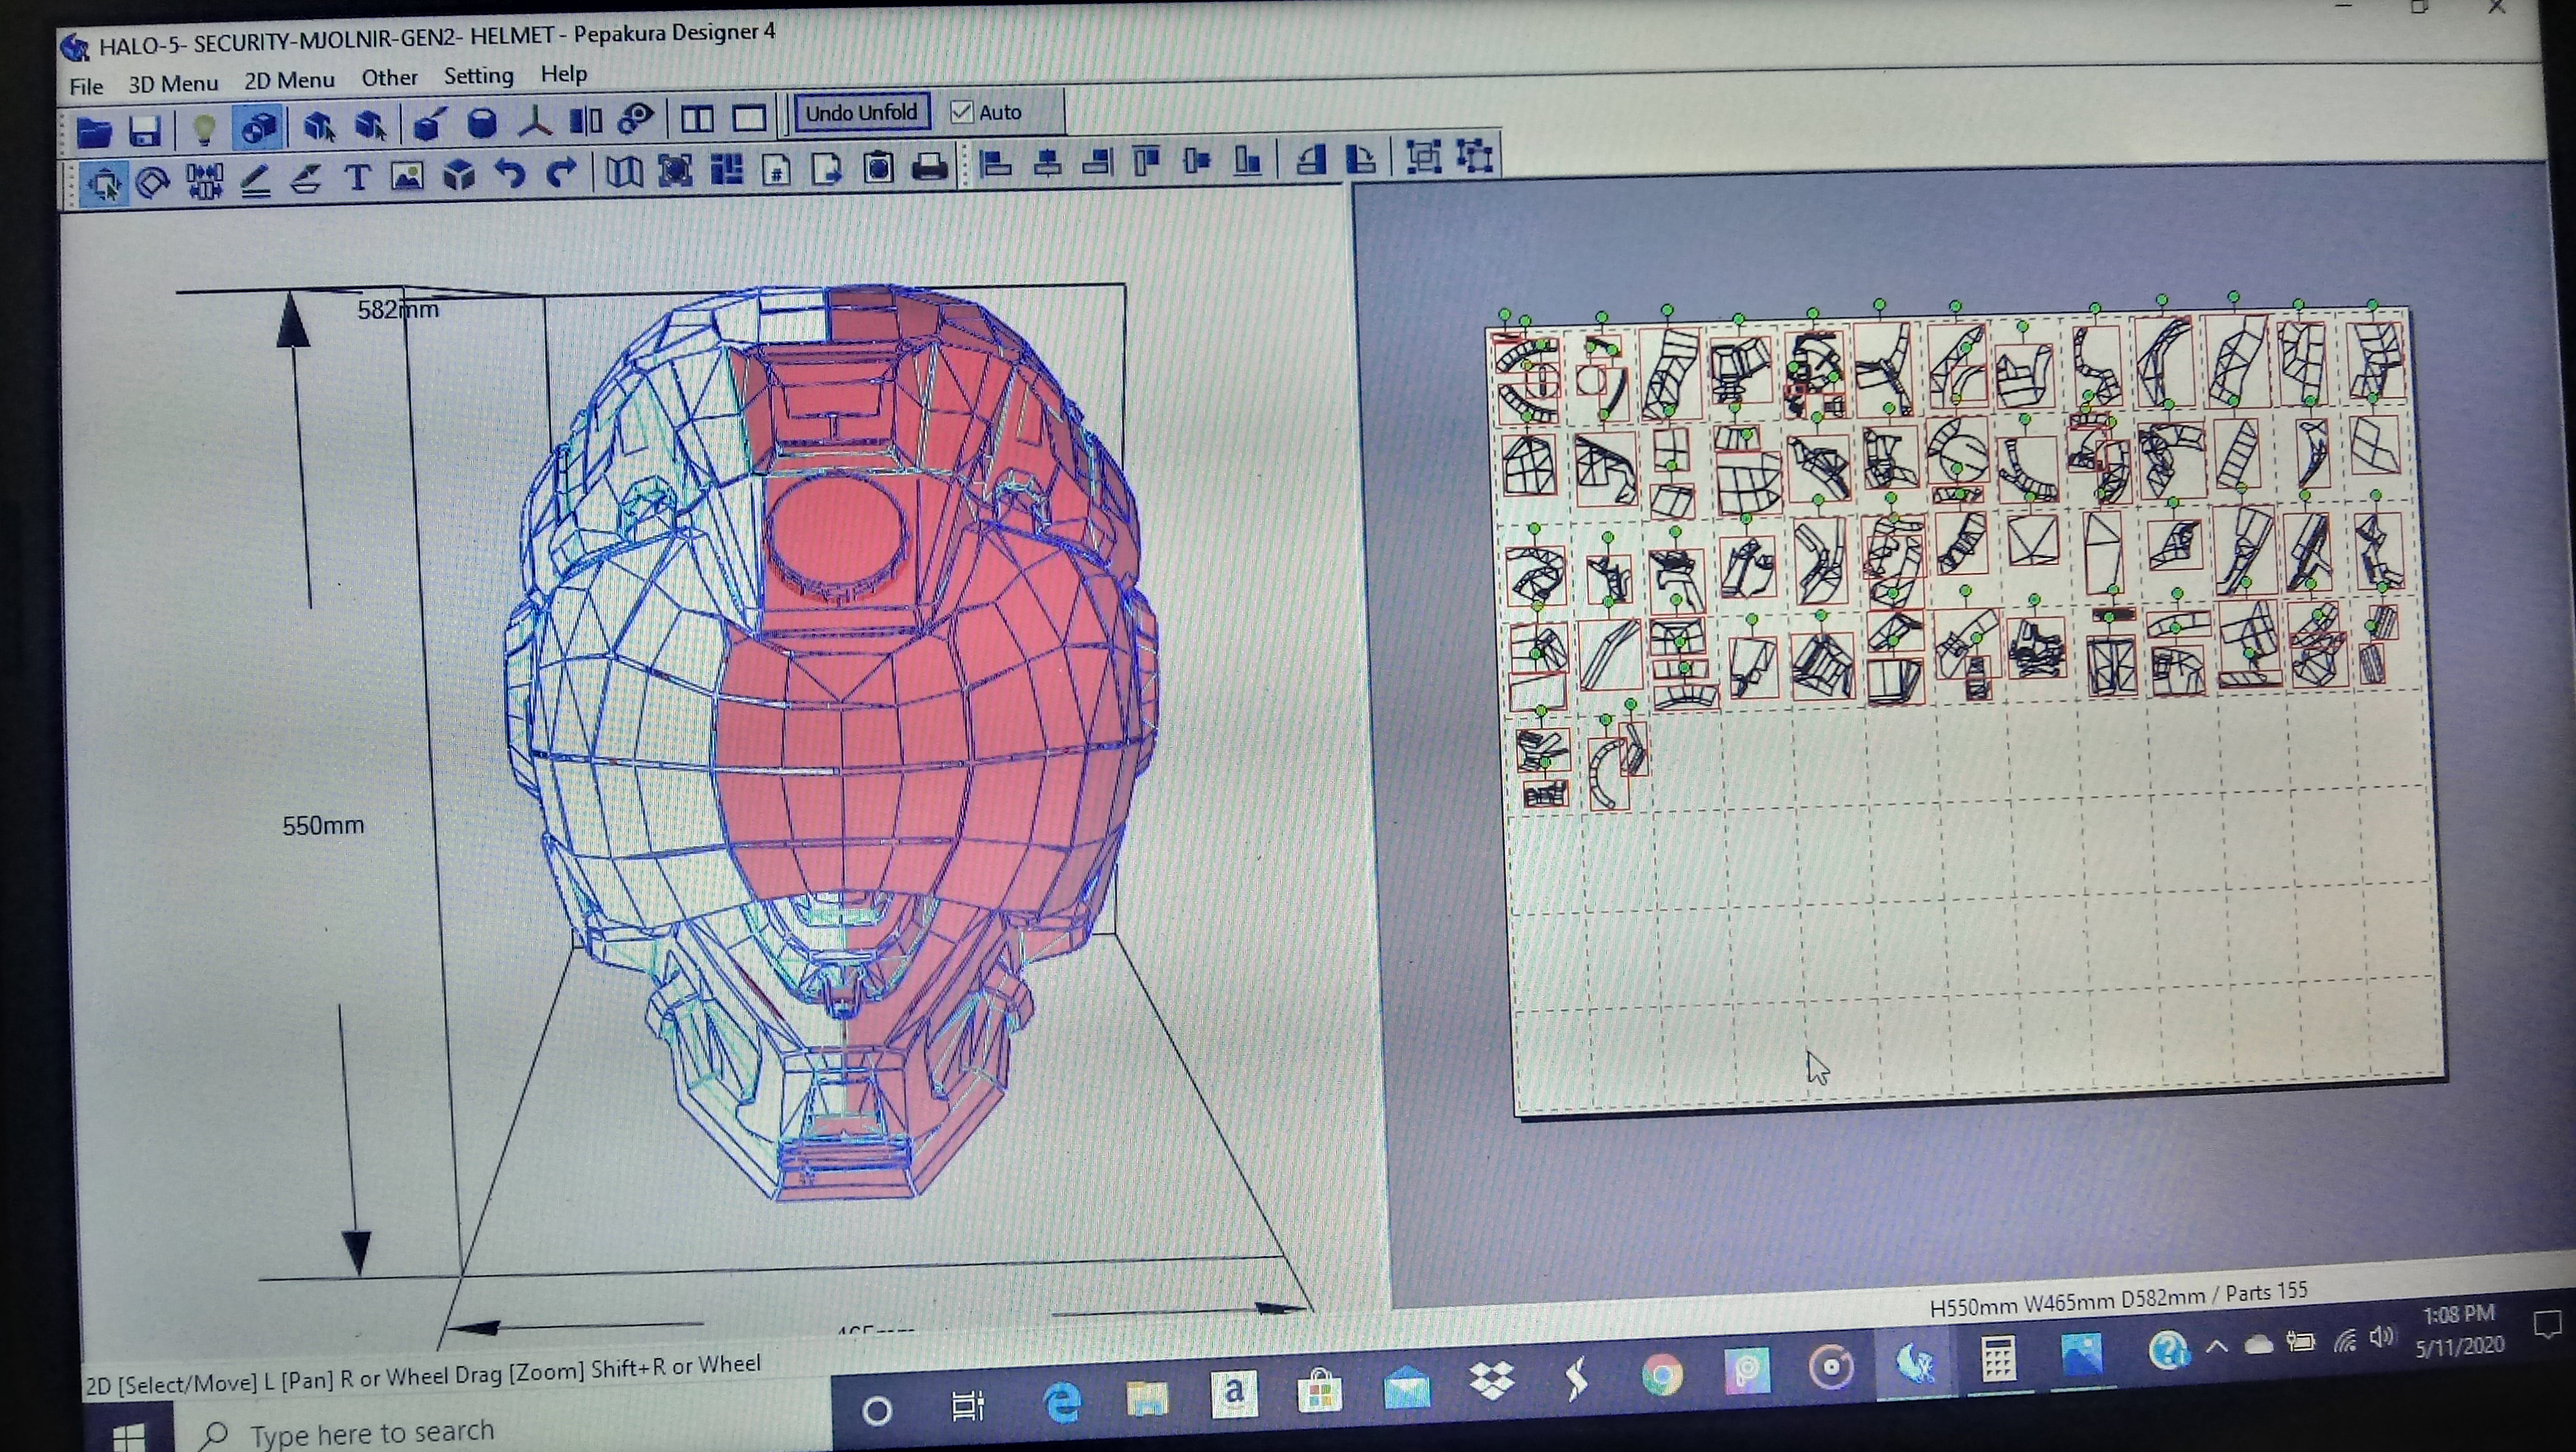
Task: Click the Undo Unfold button
Action: [861, 112]
